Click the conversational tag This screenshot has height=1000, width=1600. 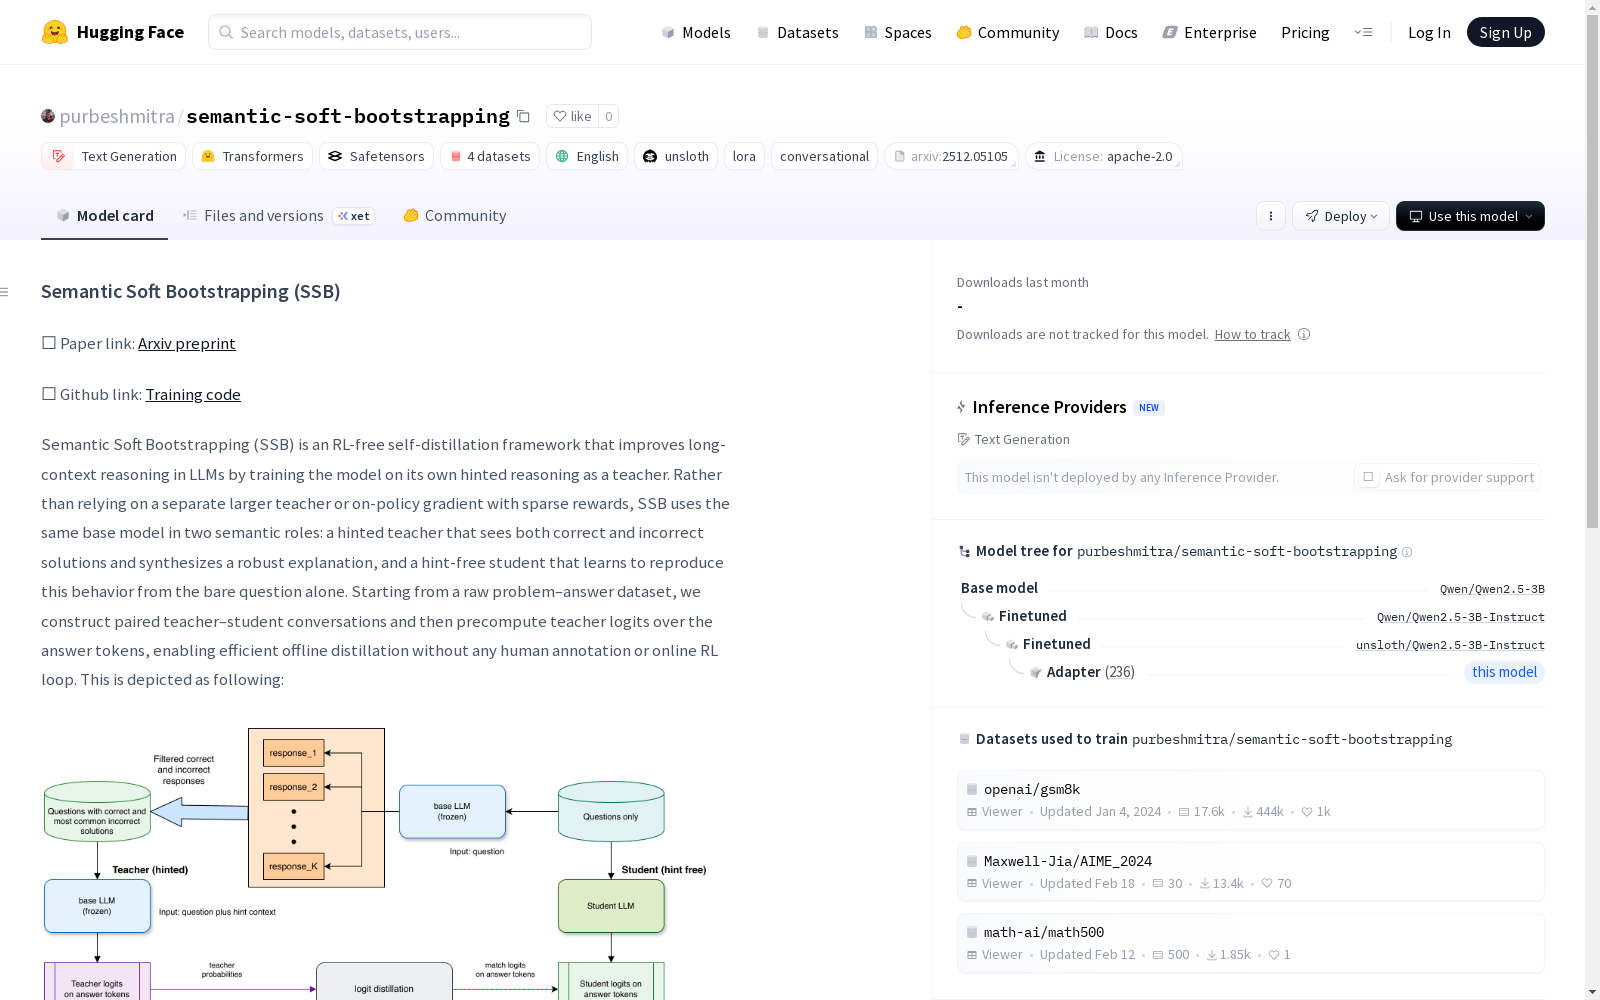tap(824, 156)
